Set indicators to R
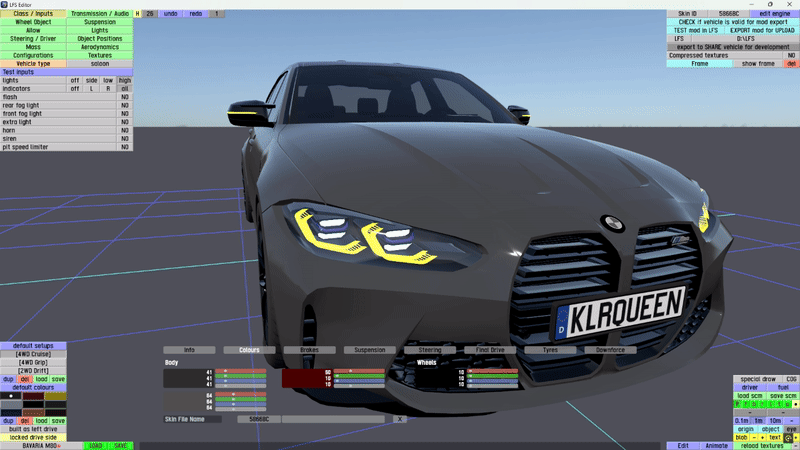This screenshot has width=800, height=450. (x=108, y=89)
